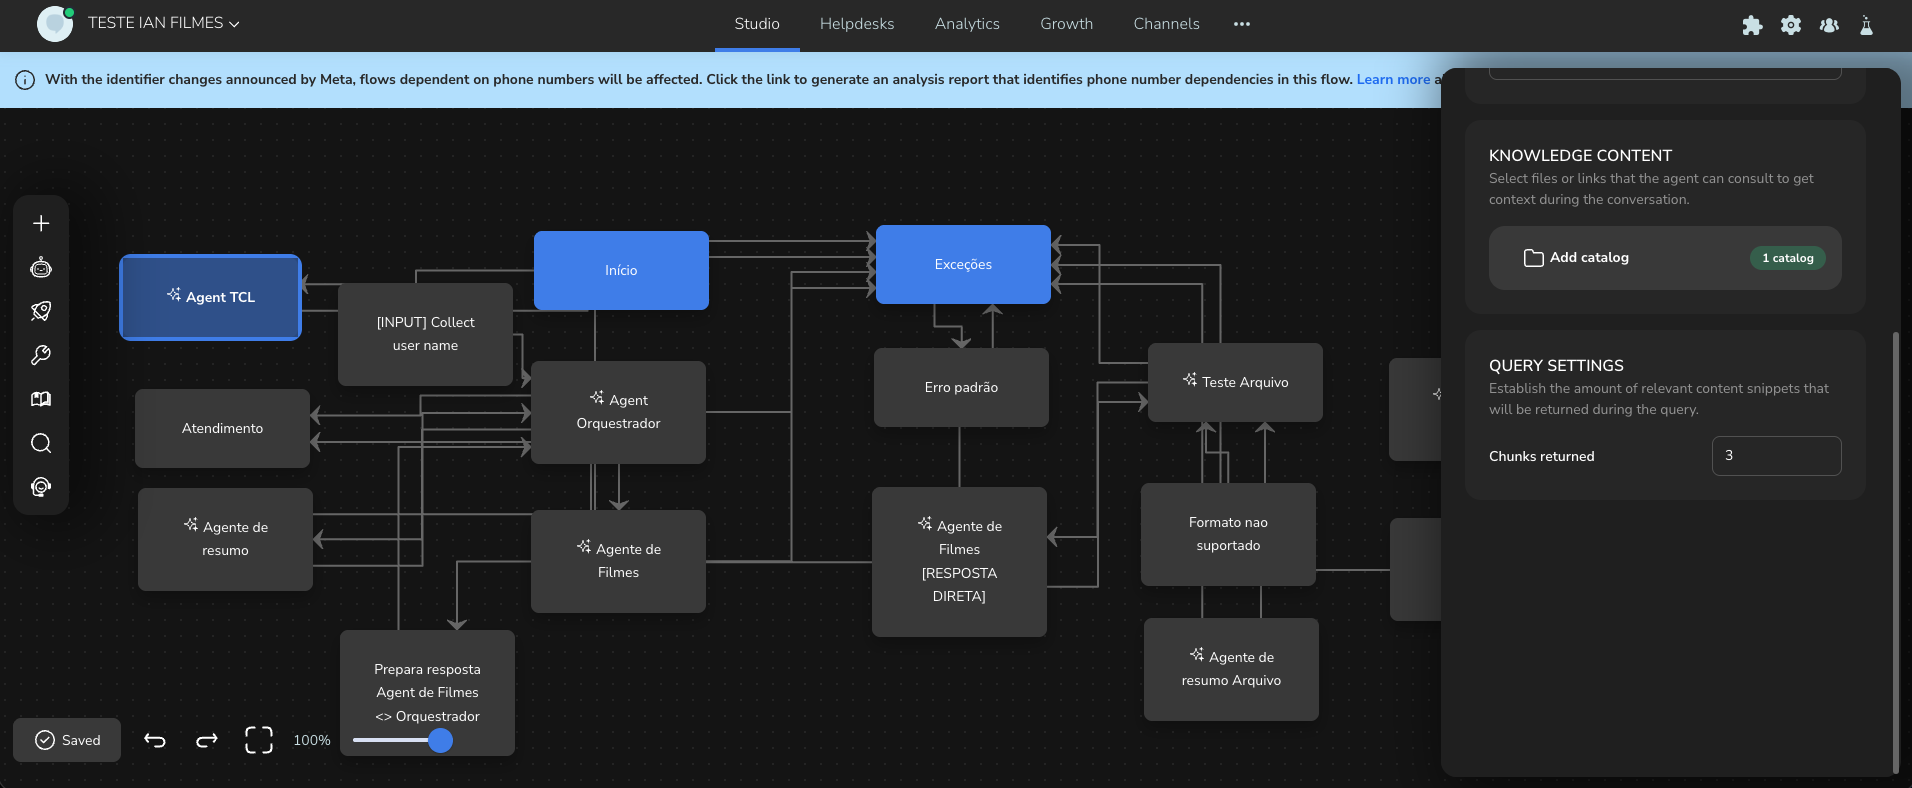Click the fit-to-screen frame icon

(259, 740)
